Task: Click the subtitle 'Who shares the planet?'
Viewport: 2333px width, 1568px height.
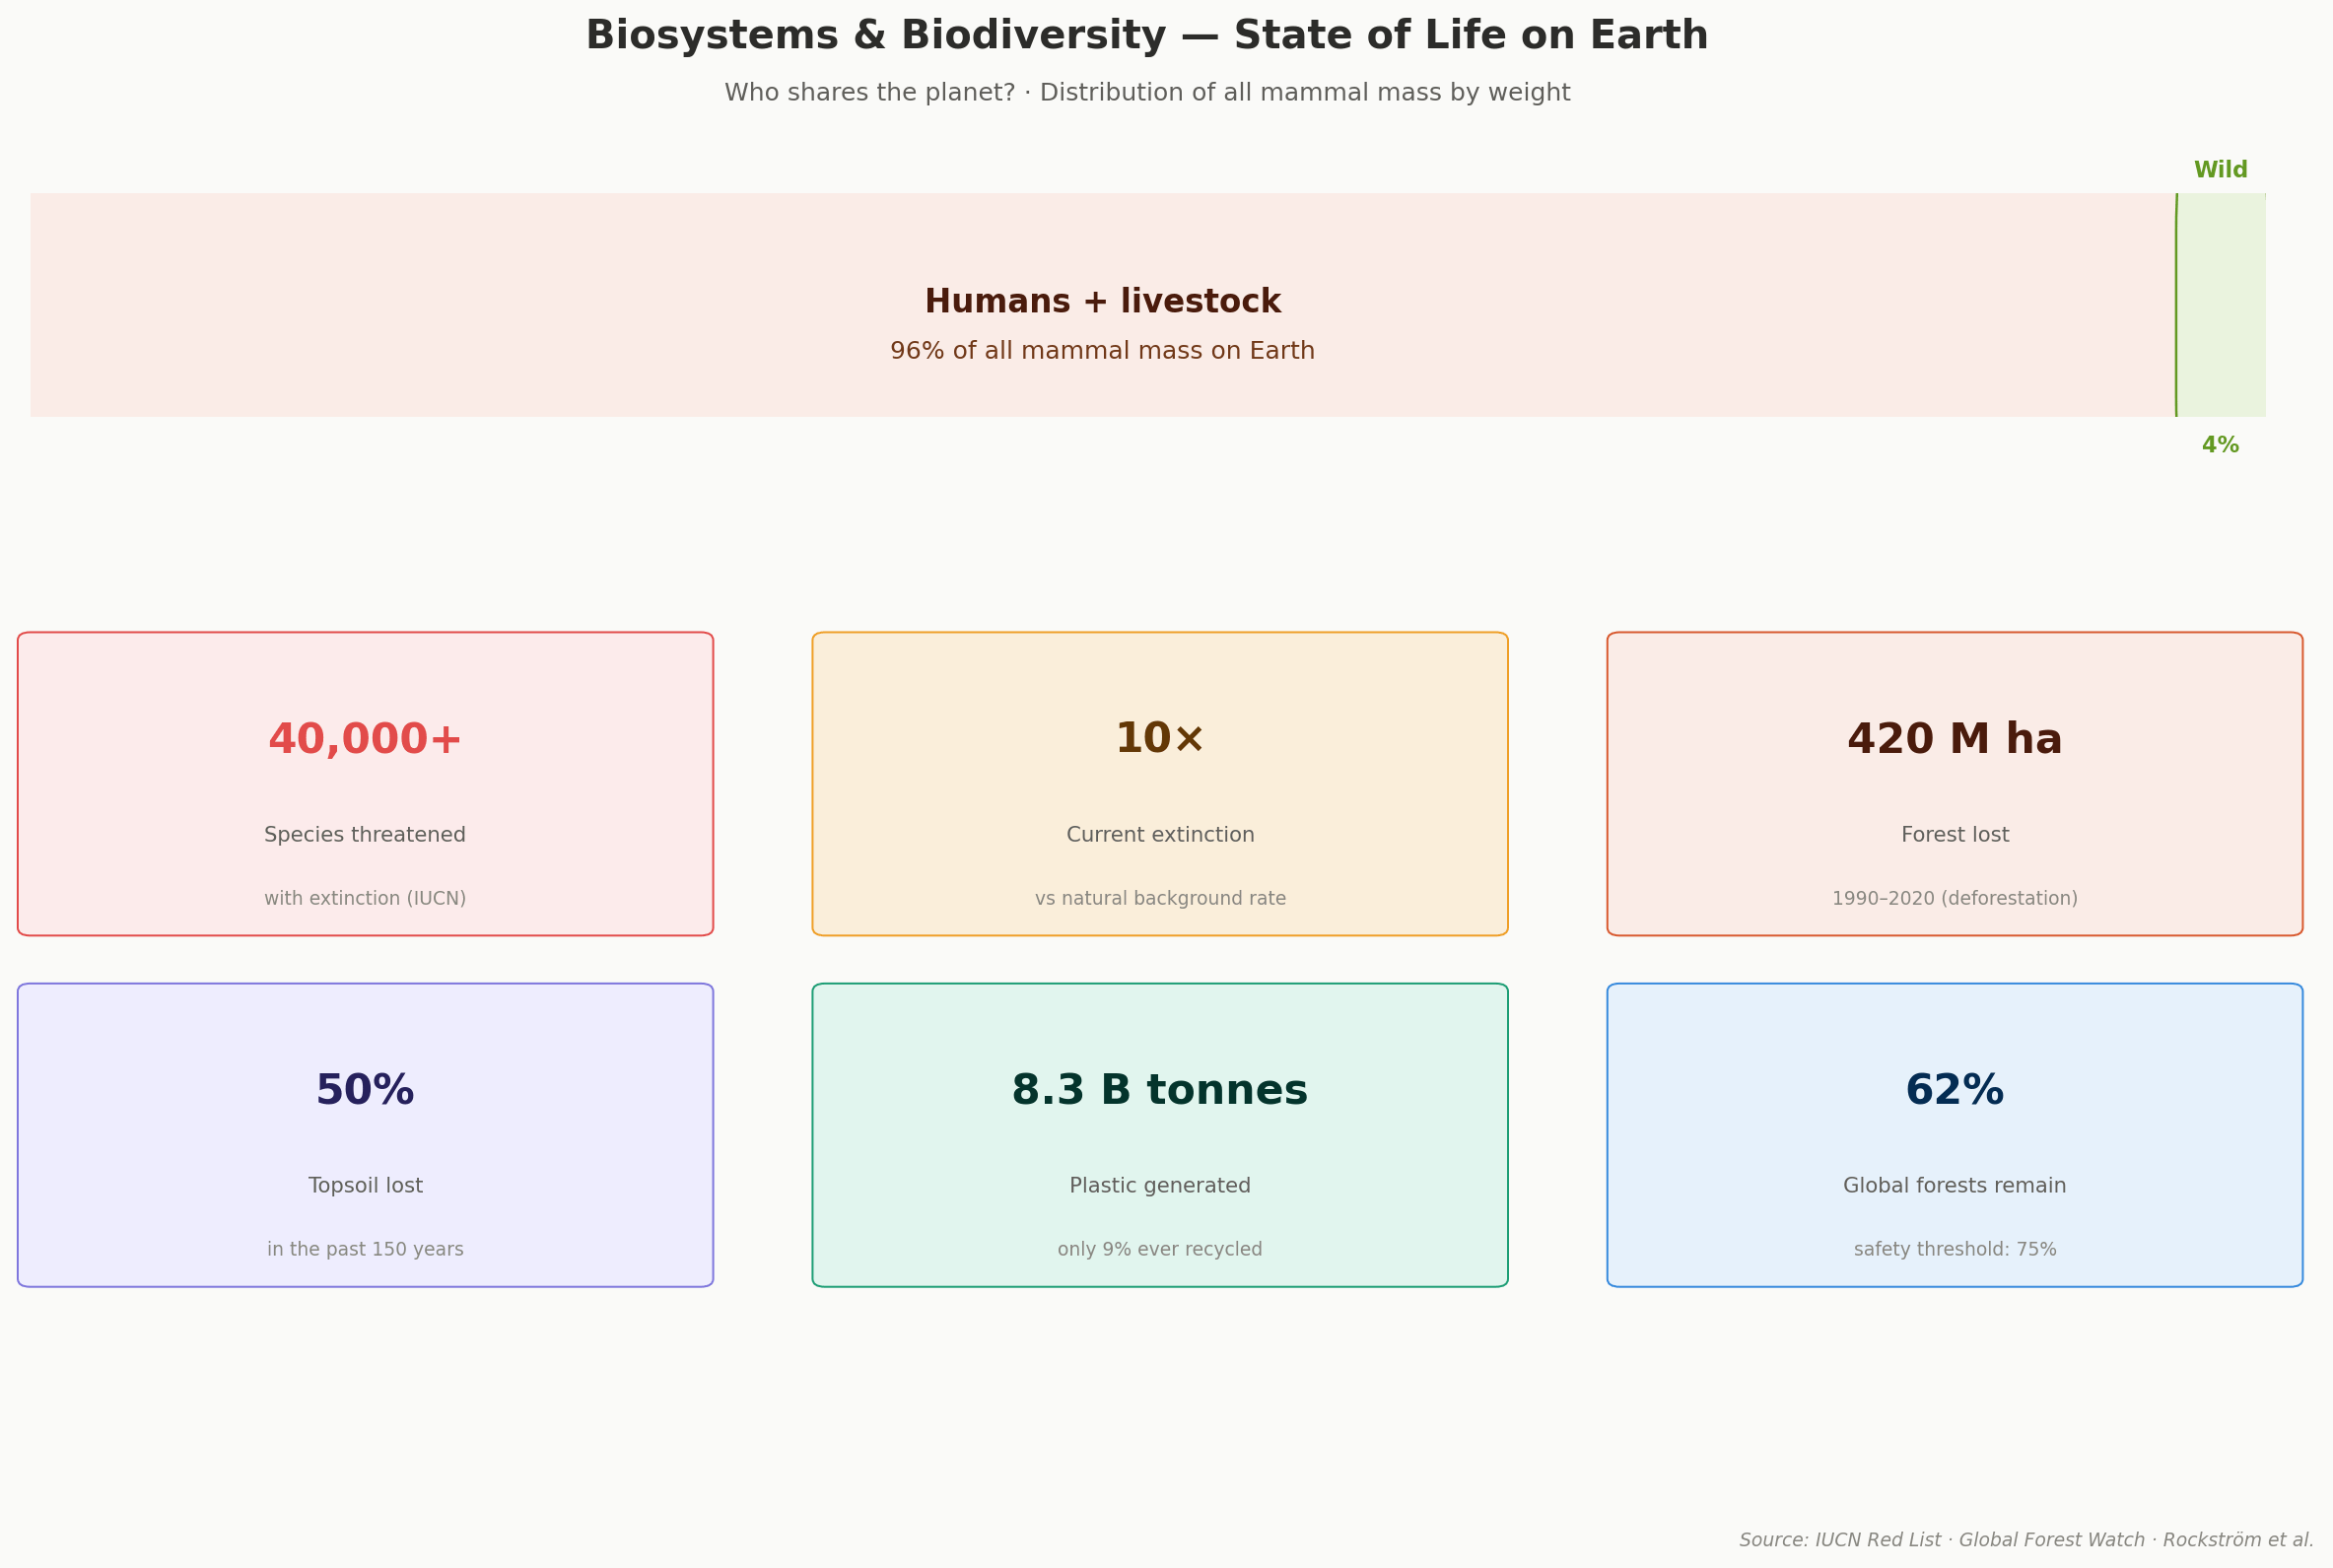Action: (x=870, y=93)
